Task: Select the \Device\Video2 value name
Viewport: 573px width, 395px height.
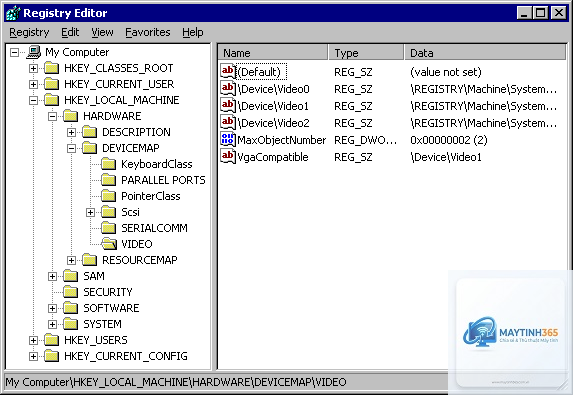Action: (273, 123)
